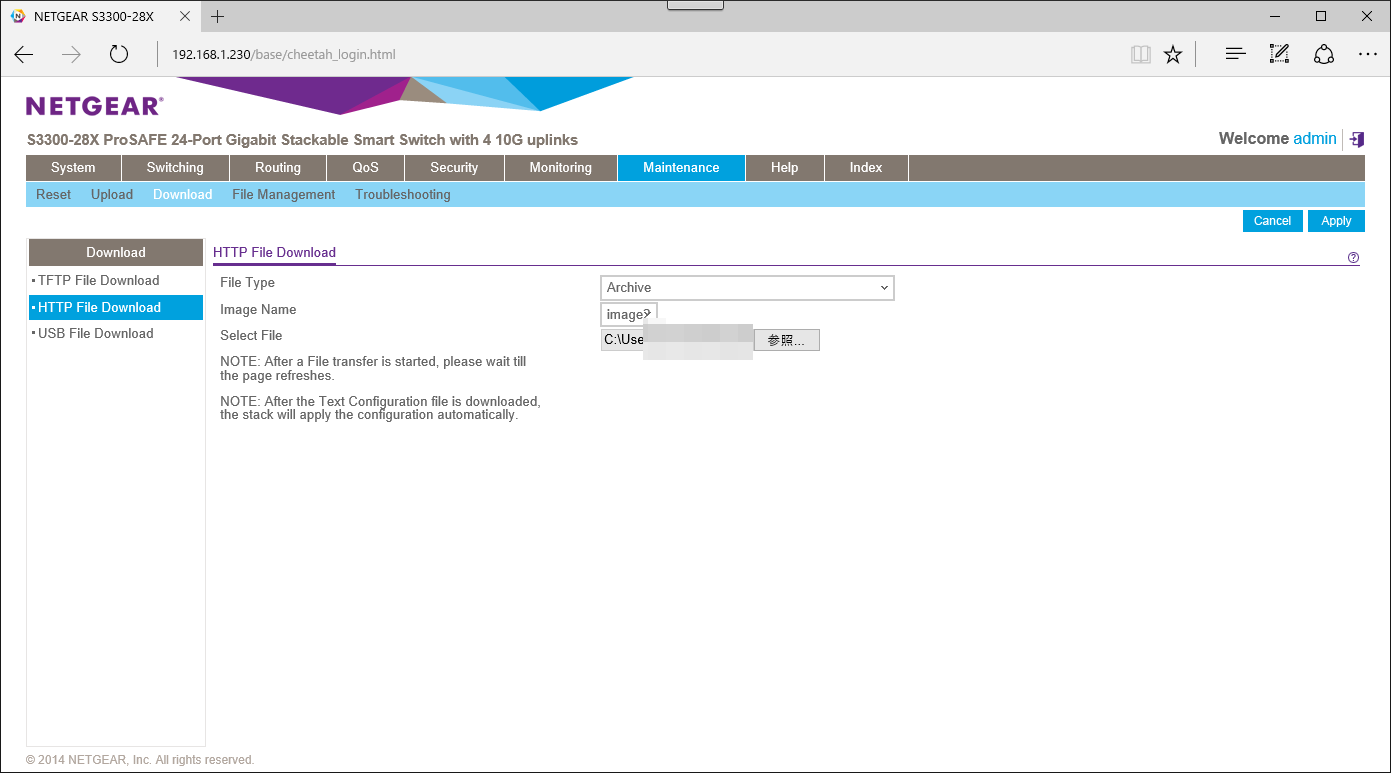This screenshot has height=773, width=1391.
Task: Click the copyright 2014 NETGEAR footer text
Action: pyautogui.click(x=140, y=760)
